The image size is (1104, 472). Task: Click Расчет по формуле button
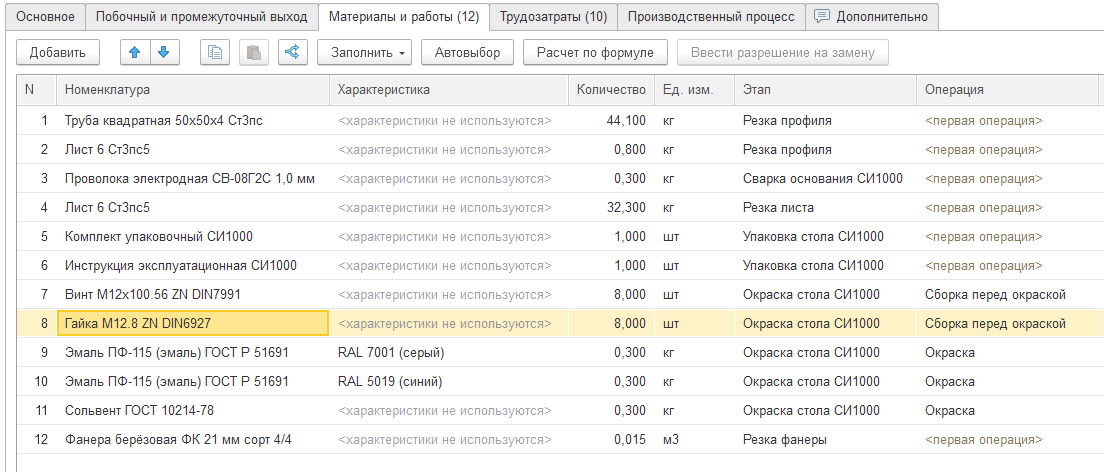[x=595, y=52]
